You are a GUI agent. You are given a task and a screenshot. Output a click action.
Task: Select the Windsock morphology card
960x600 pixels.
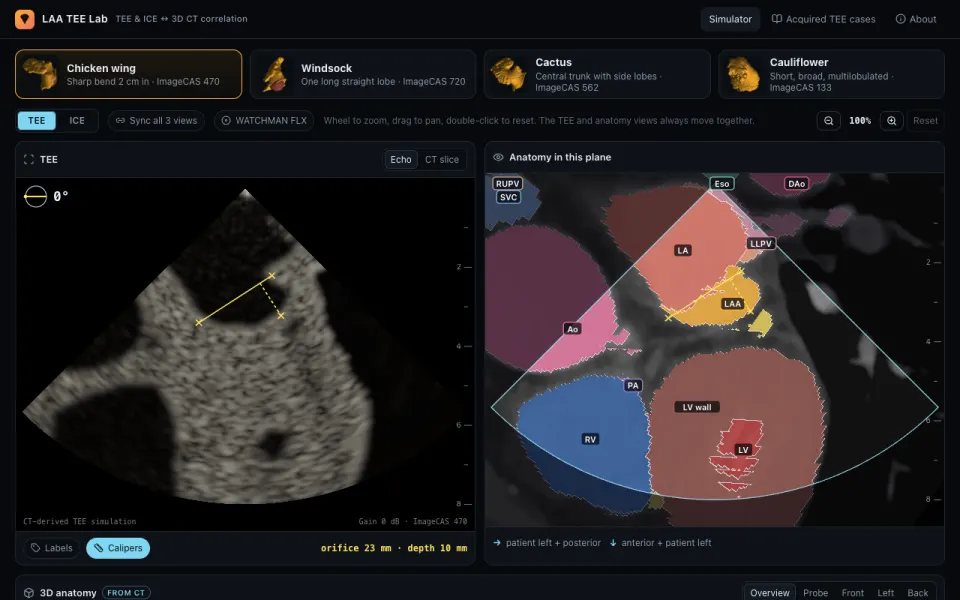(x=363, y=74)
